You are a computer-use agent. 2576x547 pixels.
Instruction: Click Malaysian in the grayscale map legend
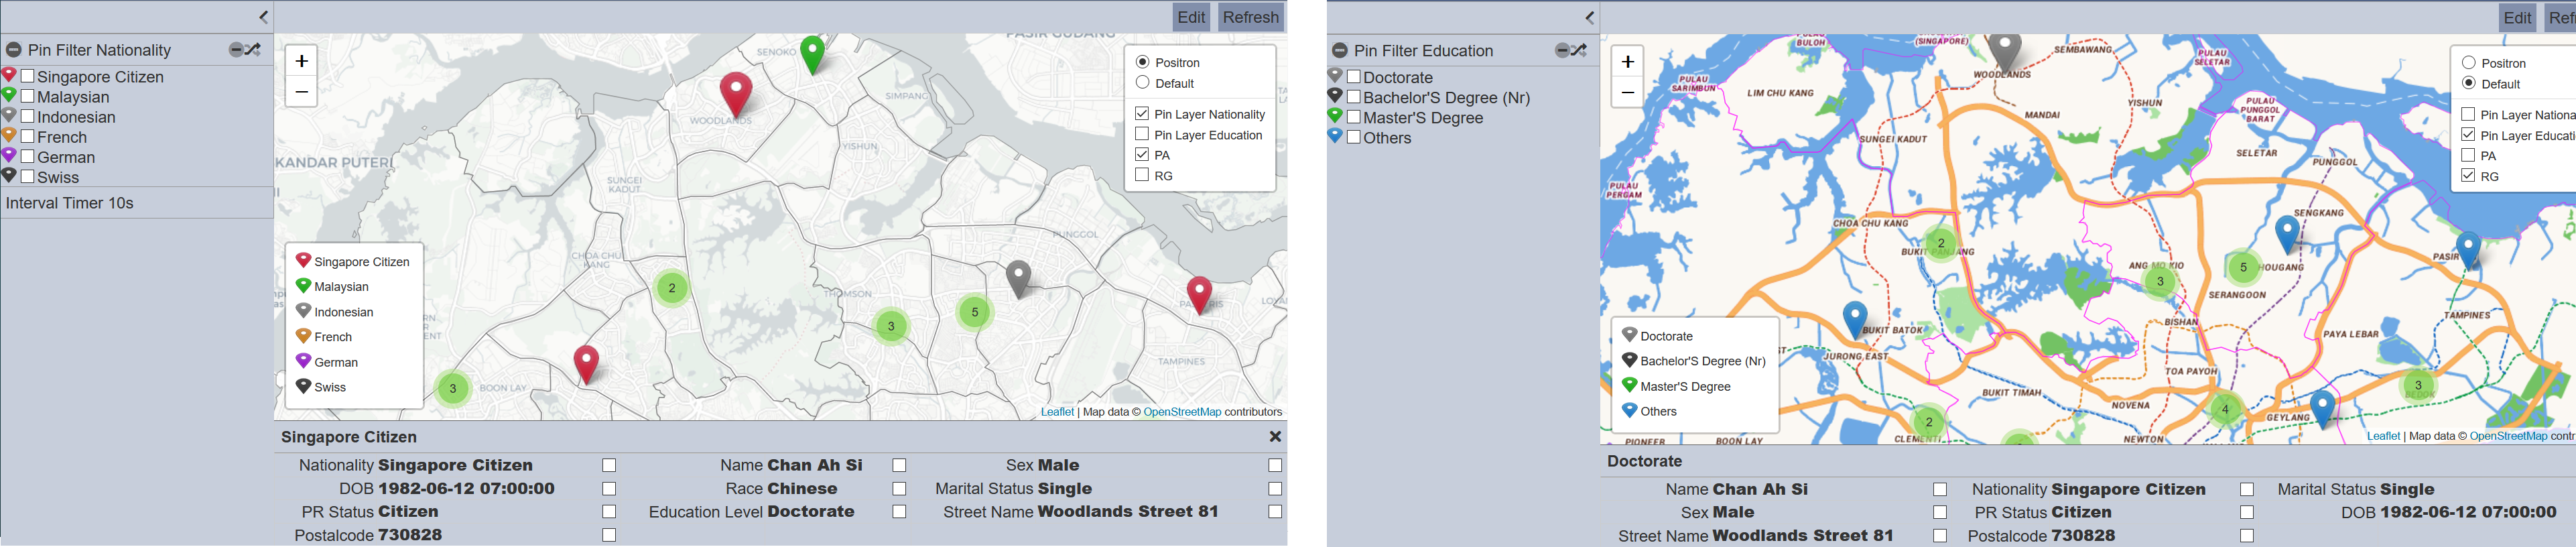pos(341,287)
